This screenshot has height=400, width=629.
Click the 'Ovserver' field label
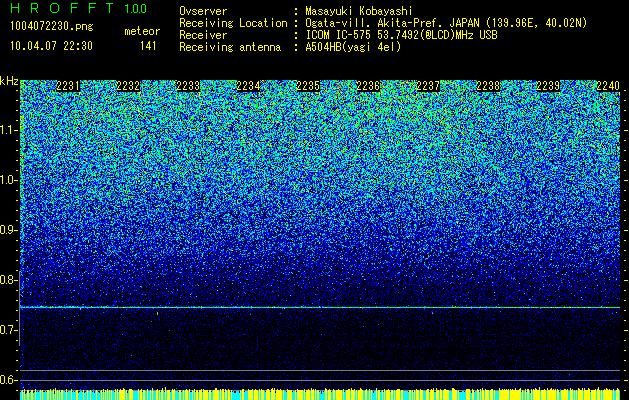click(203, 11)
